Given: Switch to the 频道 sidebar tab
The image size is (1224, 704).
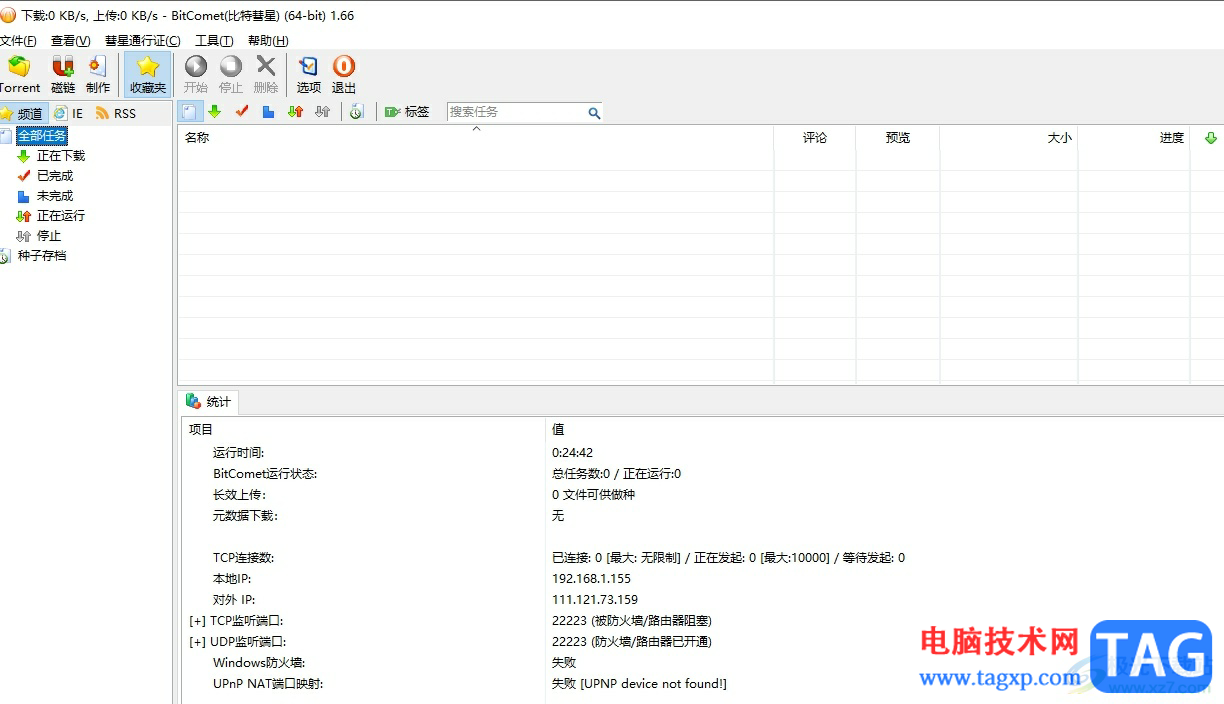Looking at the screenshot, I should tap(23, 114).
